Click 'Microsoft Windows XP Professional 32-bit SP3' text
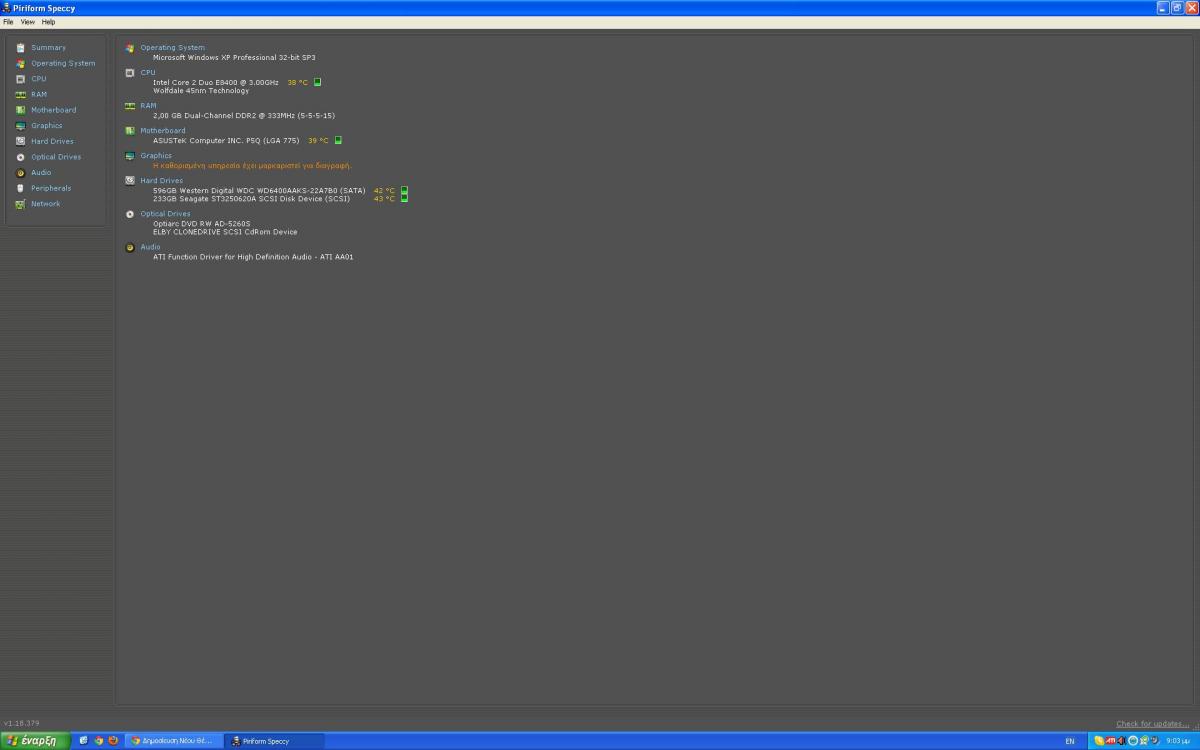Screen dimensions: 1200x750 pos(234,57)
